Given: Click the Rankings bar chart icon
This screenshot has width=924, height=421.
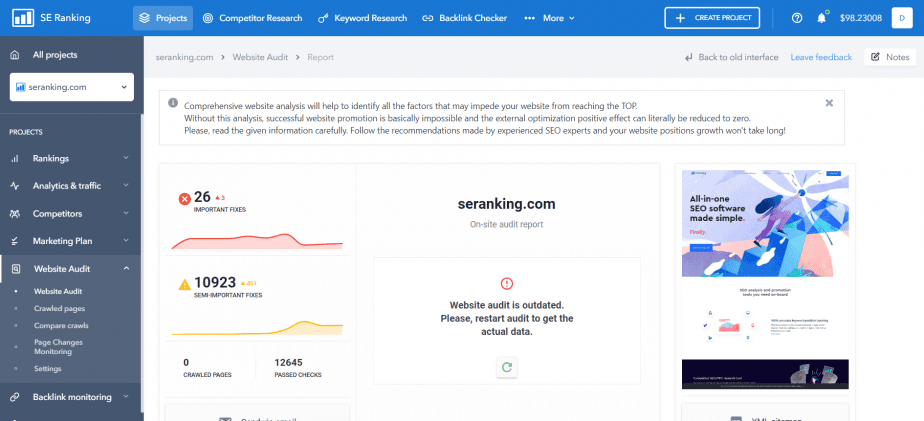Looking at the screenshot, I should 15,159.
